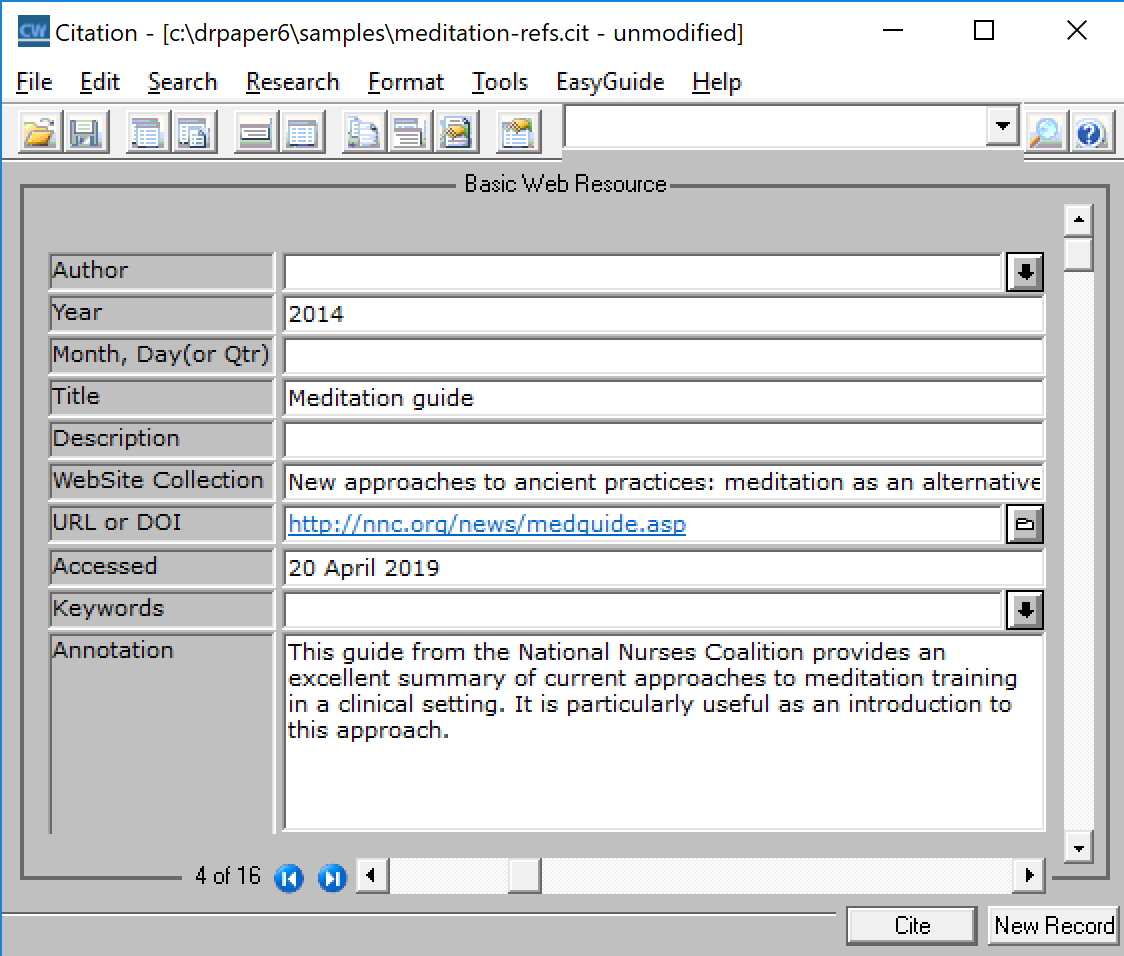This screenshot has height=956, width=1124.
Task: Go to the first record arrow
Action: pos(288,878)
